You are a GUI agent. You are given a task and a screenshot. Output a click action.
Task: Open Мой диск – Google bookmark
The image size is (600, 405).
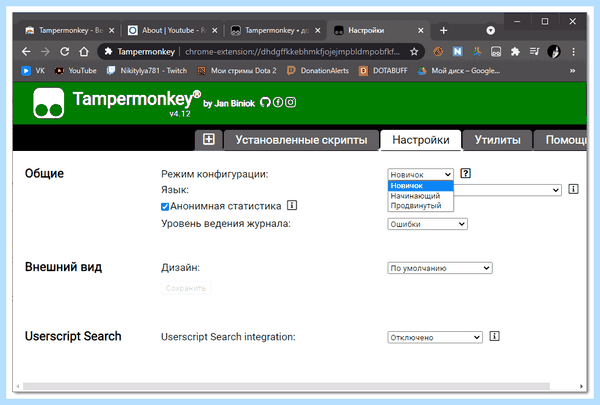click(459, 71)
